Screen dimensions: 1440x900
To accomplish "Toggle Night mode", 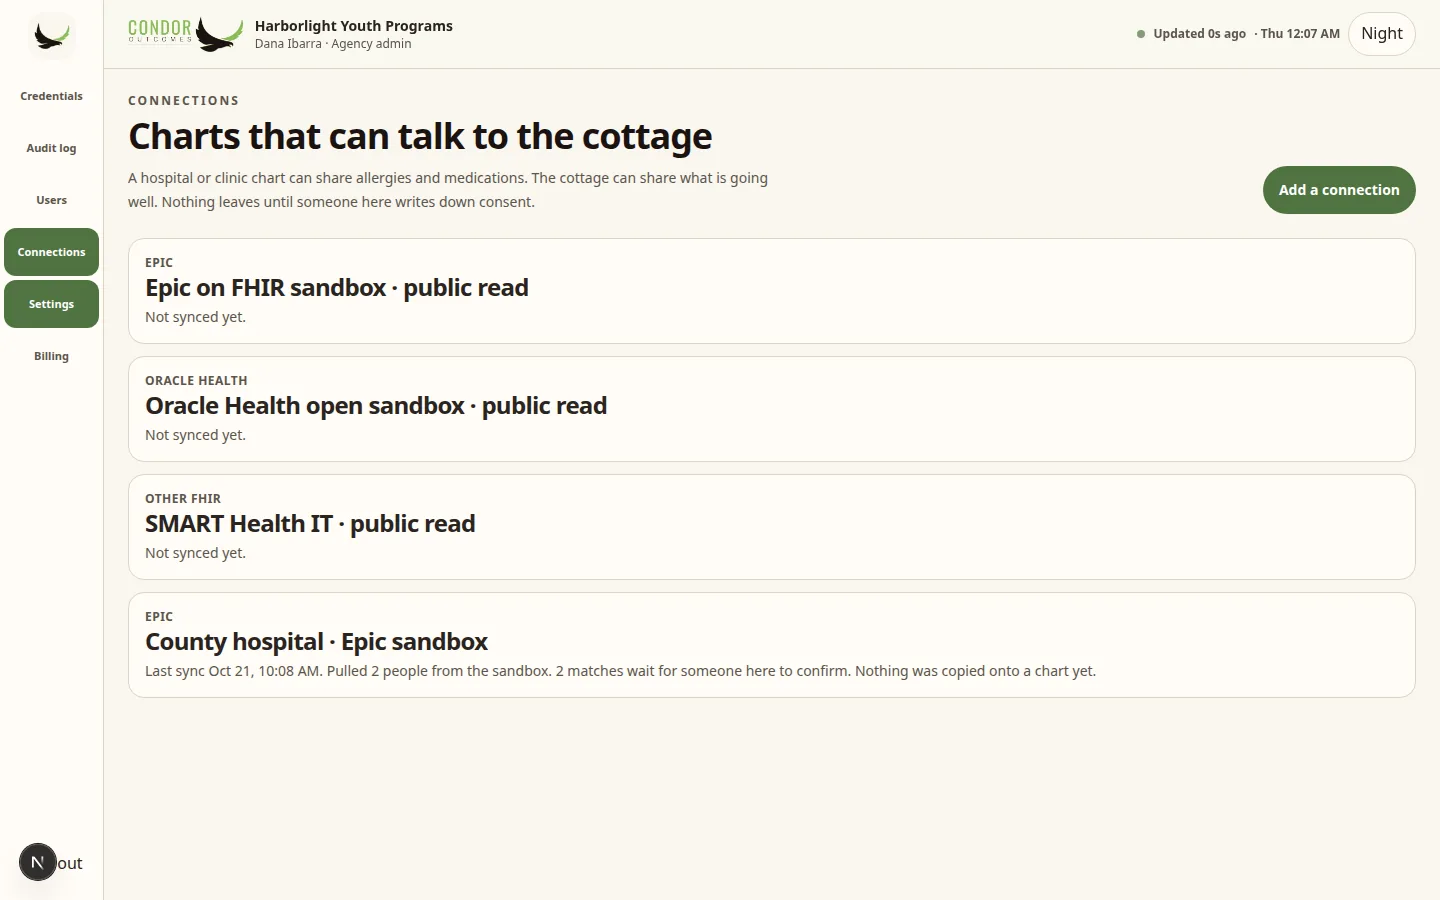I will [1382, 34].
